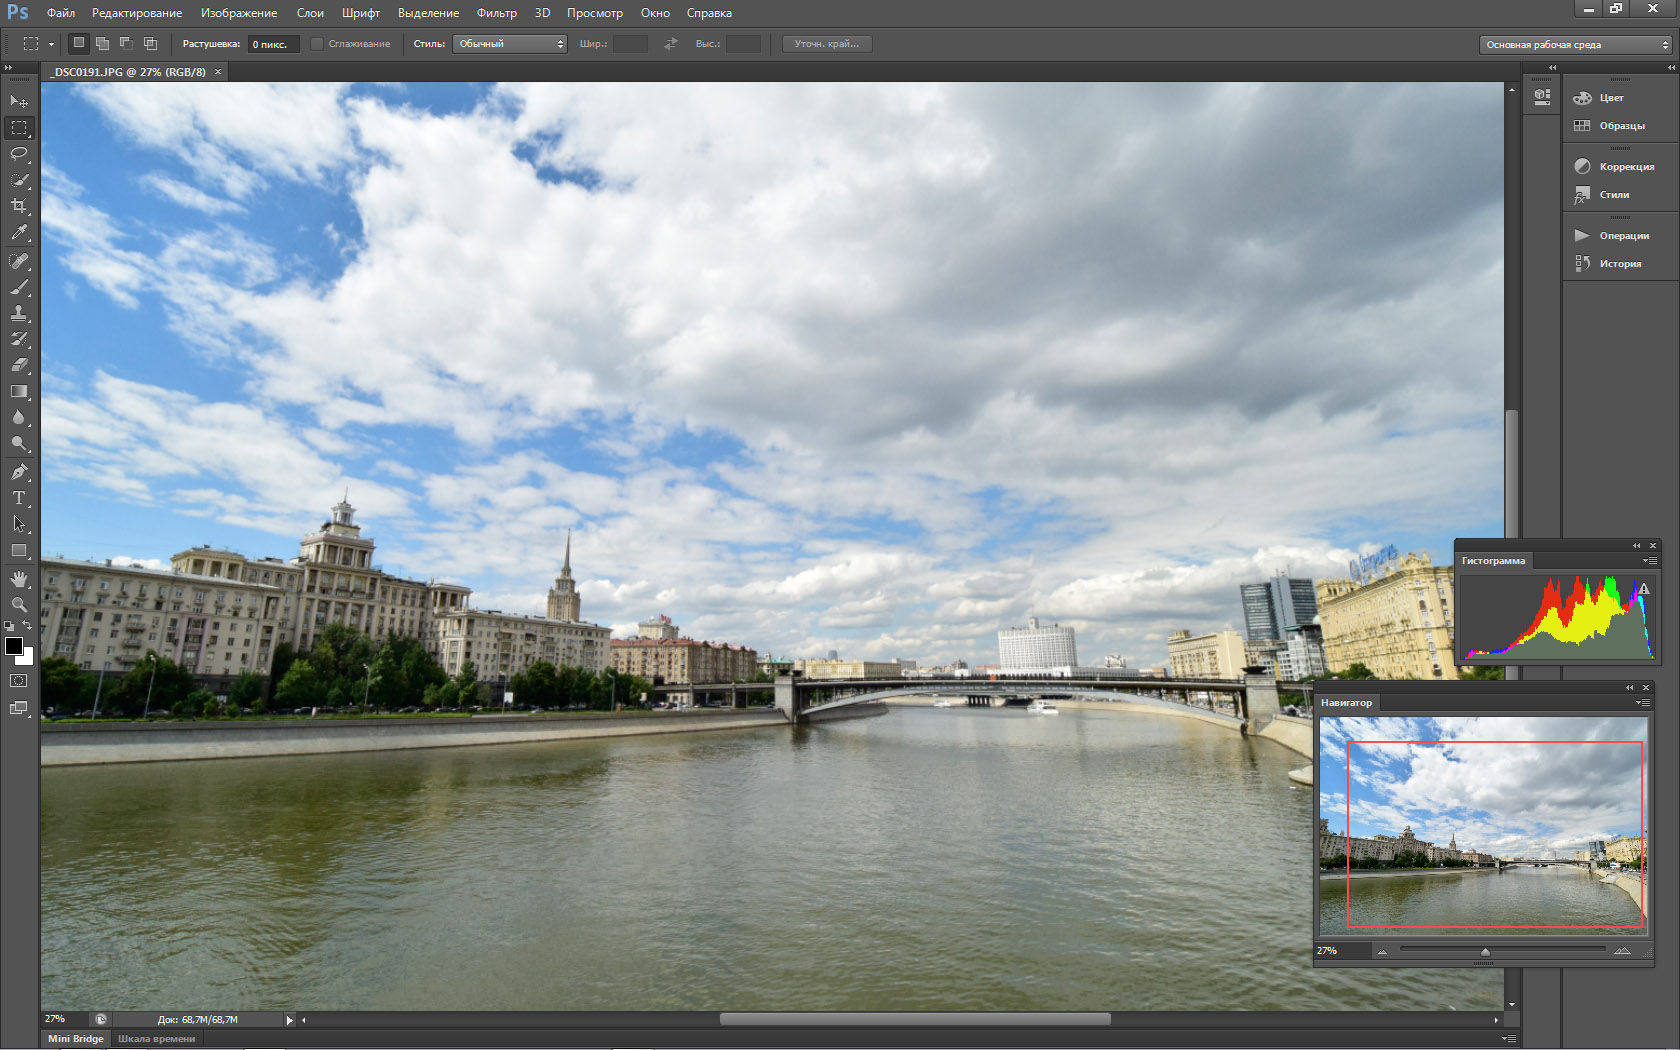Select the Quick Selection tool

pos(19,180)
